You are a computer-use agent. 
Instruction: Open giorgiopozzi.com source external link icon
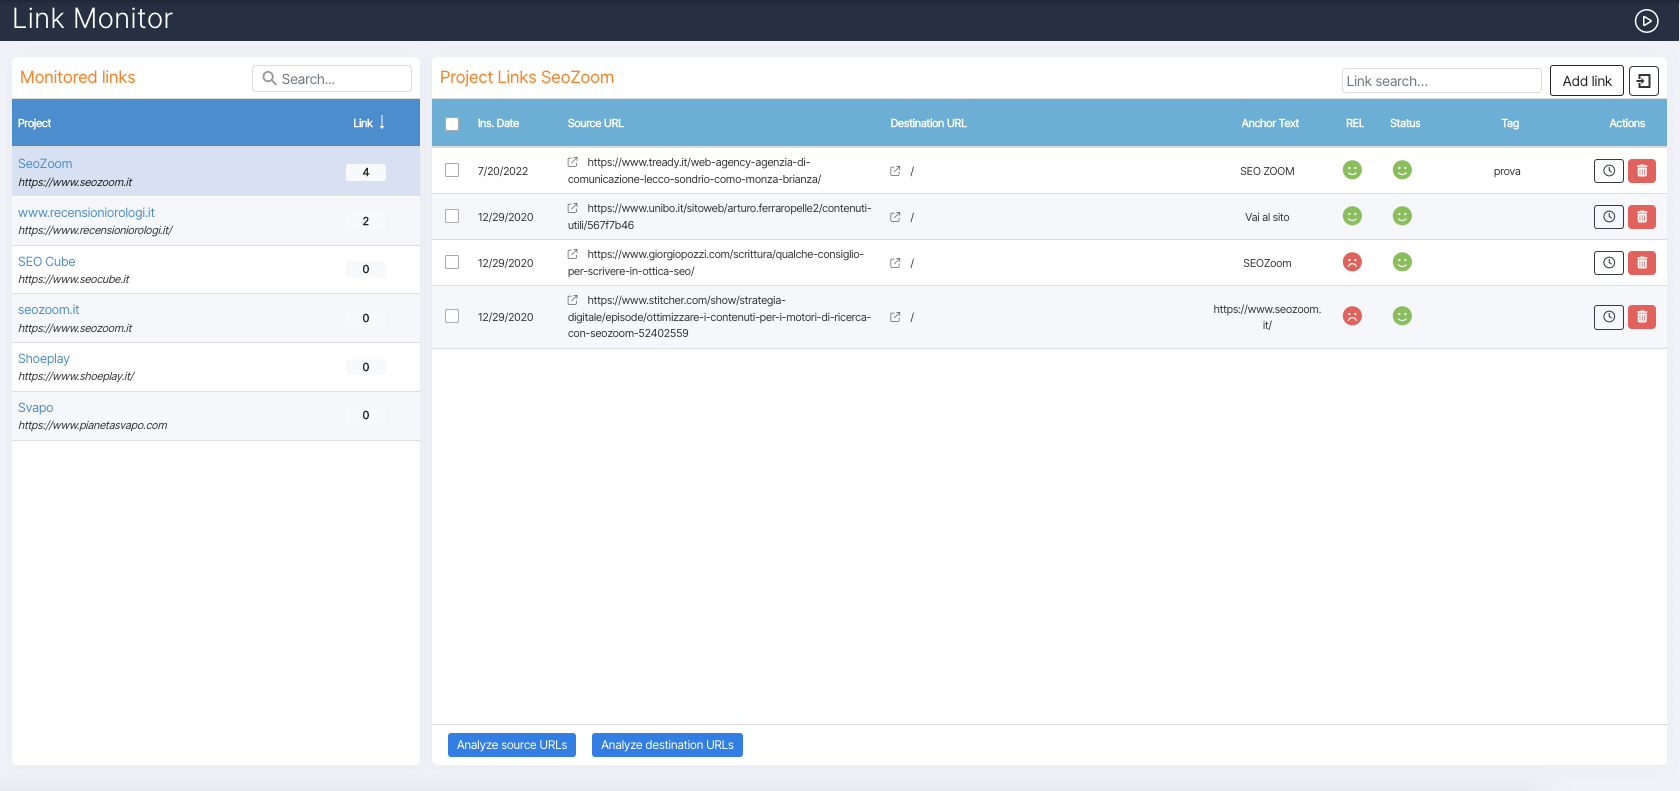pos(573,254)
